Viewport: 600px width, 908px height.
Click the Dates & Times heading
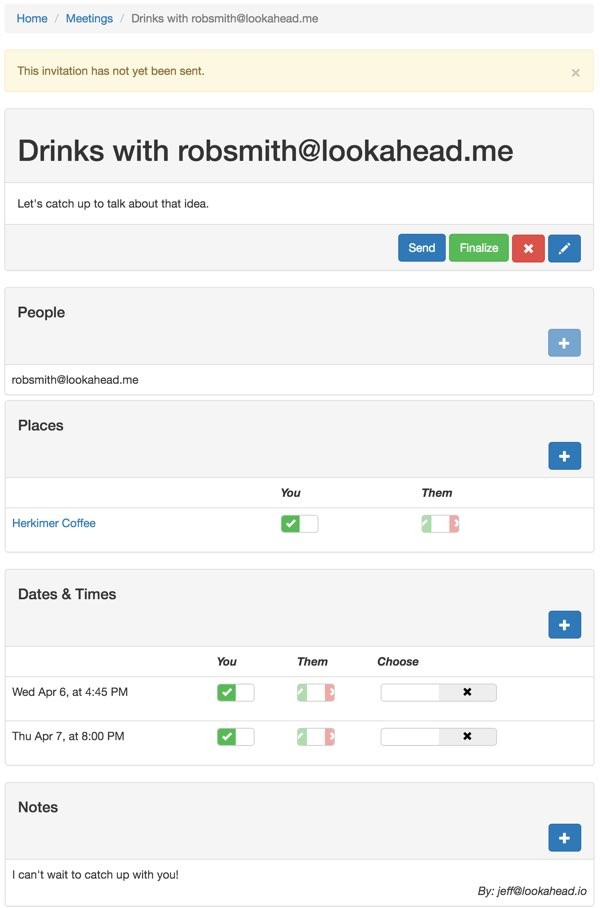coord(67,594)
